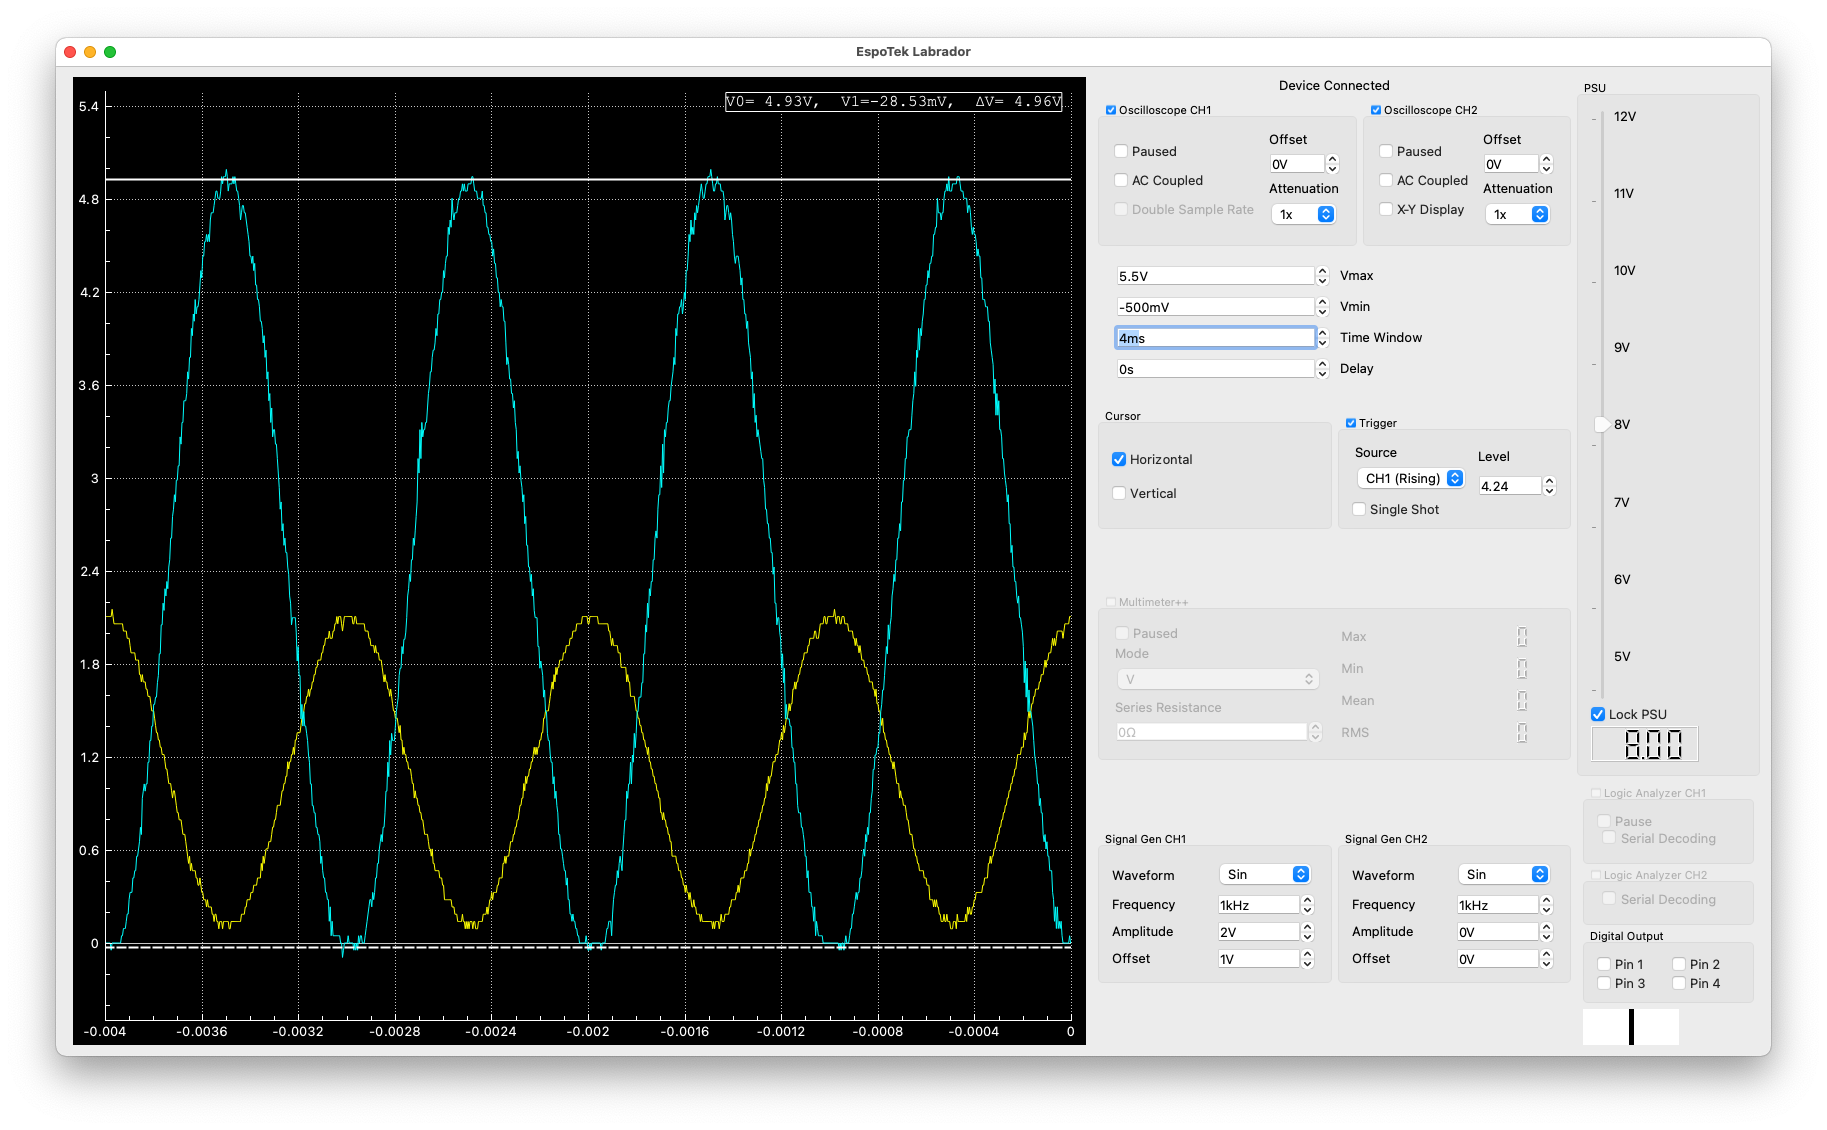Image resolution: width=1827 pixels, height=1130 pixels.
Task: Enable Oscilloscope CH1 checkbox
Action: [x=1111, y=110]
